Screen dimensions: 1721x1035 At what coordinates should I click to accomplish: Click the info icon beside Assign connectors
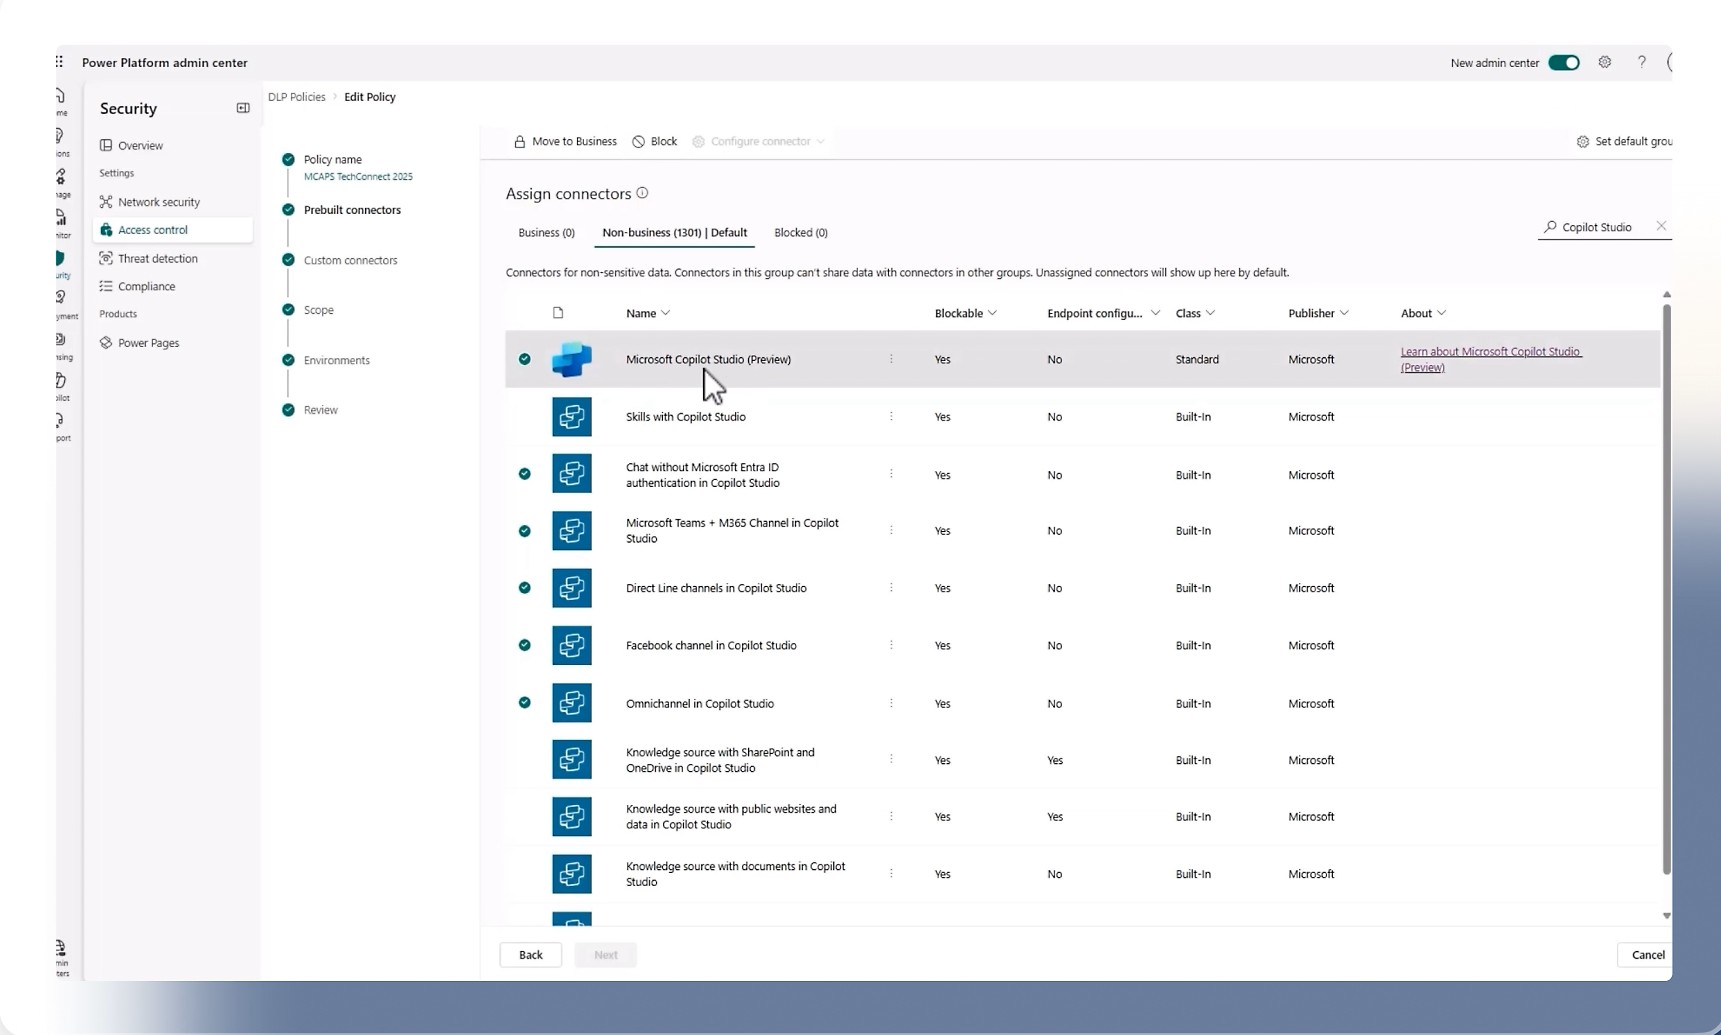[x=643, y=193]
